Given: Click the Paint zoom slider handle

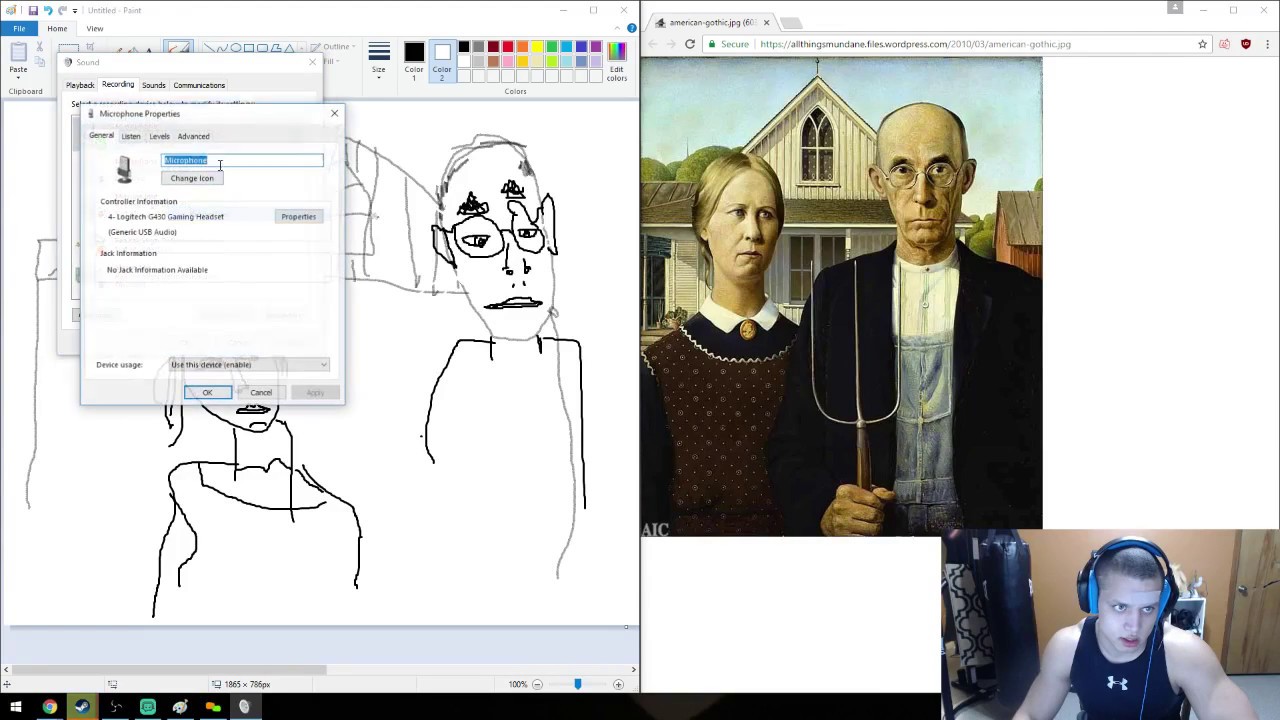Looking at the screenshot, I should [x=577, y=684].
